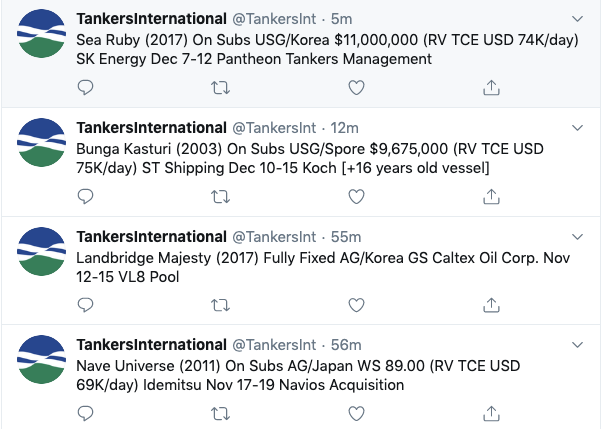Expand the Bunga Kasturi tweet's menu chevron
Viewport: 601px width, 429px height.
pyautogui.click(x=577, y=127)
